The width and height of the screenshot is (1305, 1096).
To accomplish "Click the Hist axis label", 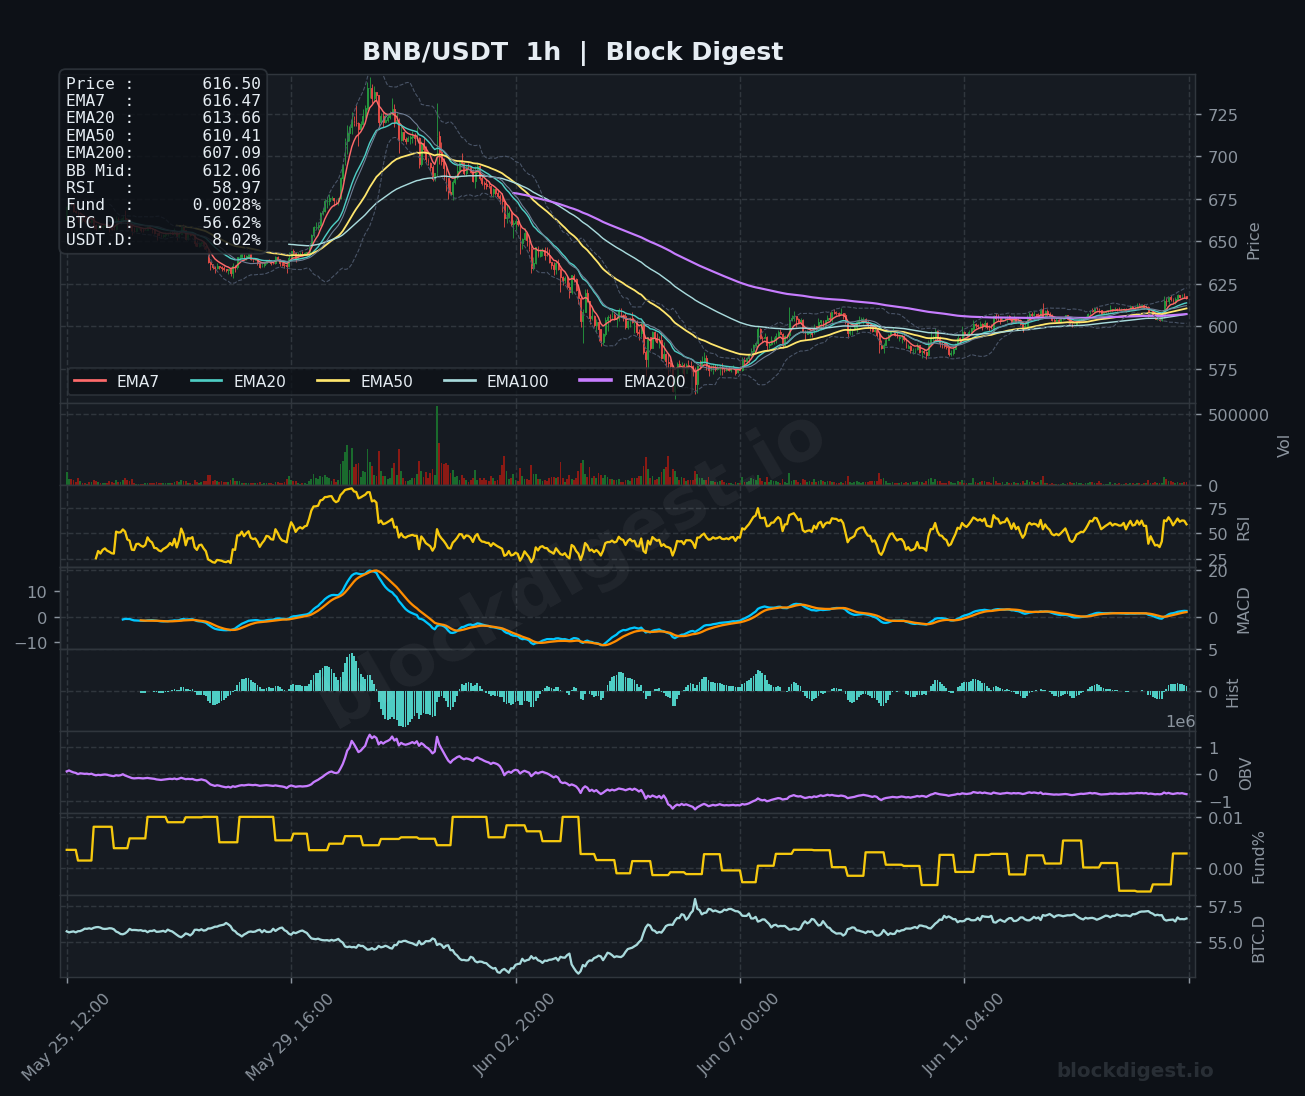I will click(x=1233, y=692).
